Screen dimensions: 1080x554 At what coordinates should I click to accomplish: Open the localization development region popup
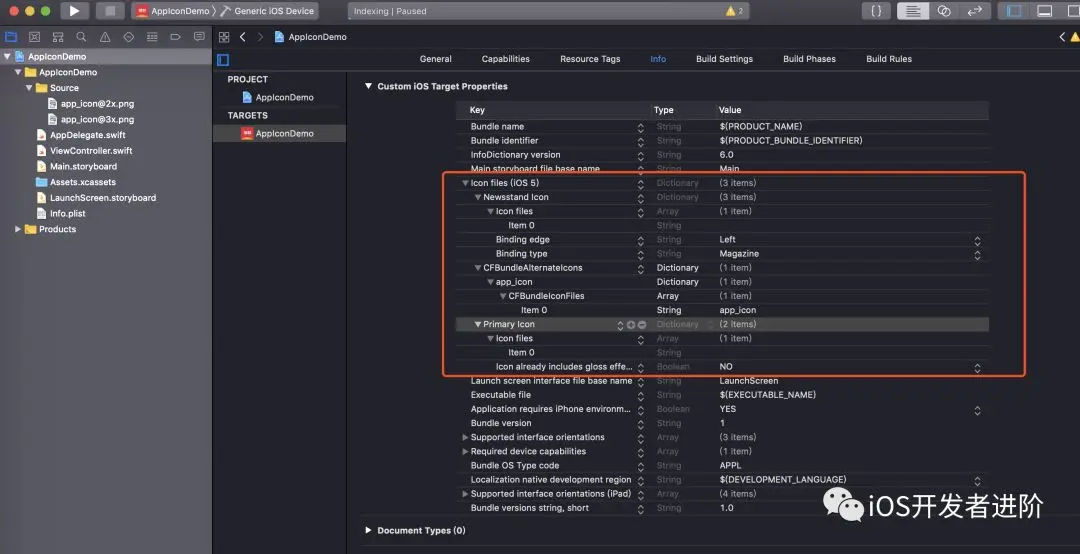(x=977, y=481)
